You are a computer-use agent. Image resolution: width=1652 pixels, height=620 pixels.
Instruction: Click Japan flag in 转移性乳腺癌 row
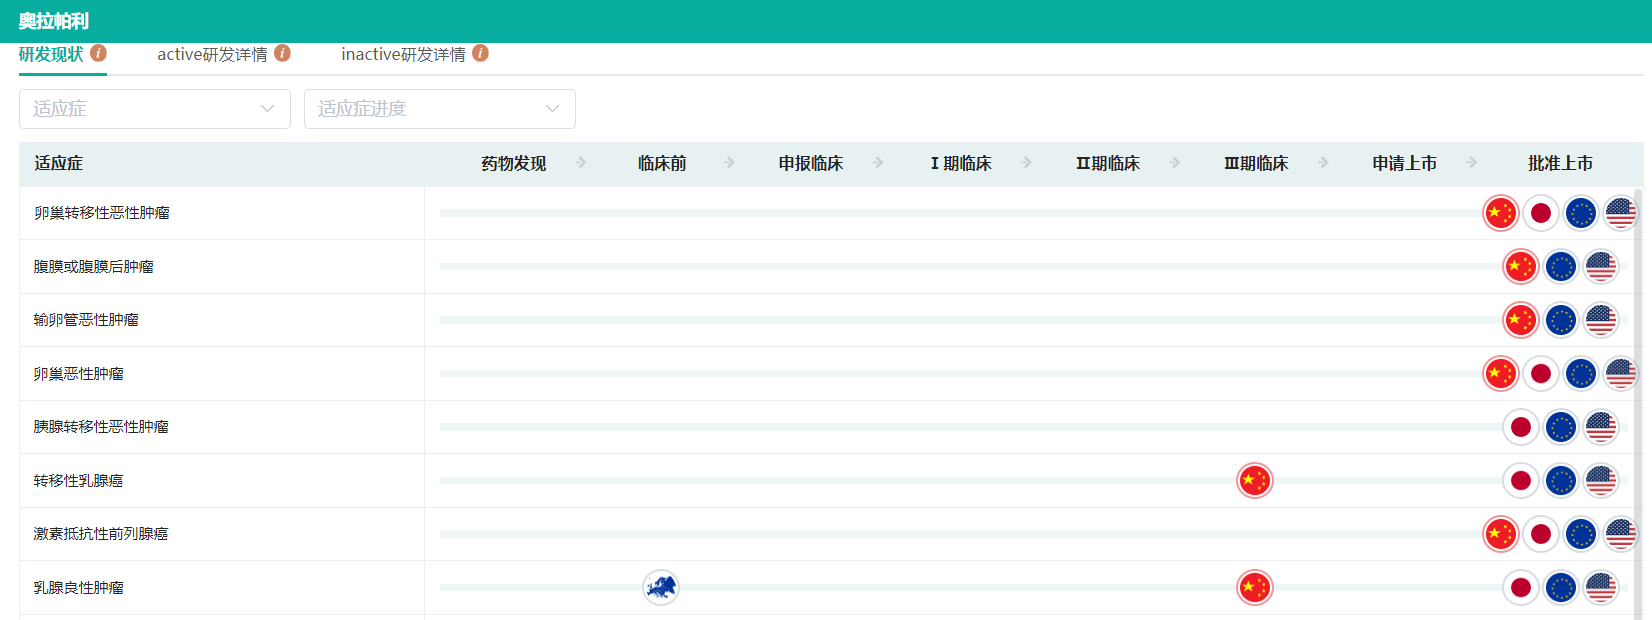point(1521,481)
